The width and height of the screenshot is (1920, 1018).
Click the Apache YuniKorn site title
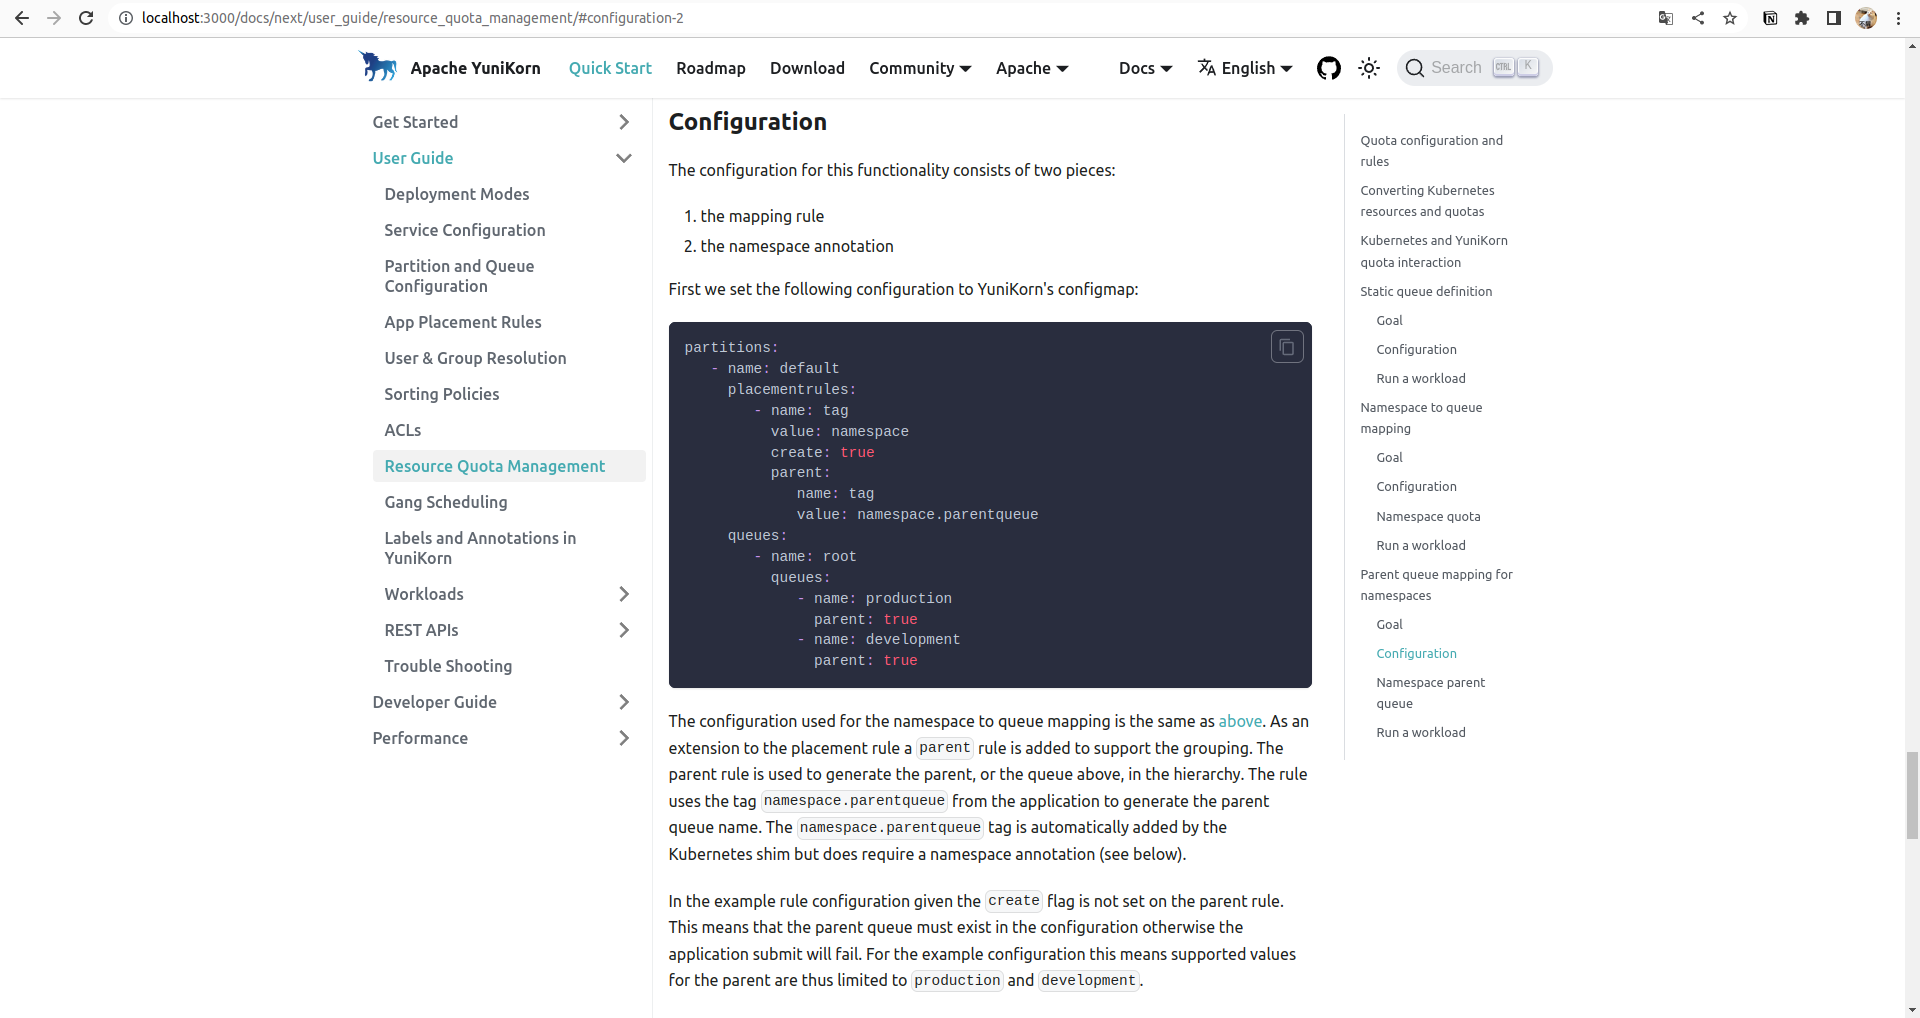(x=475, y=68)
